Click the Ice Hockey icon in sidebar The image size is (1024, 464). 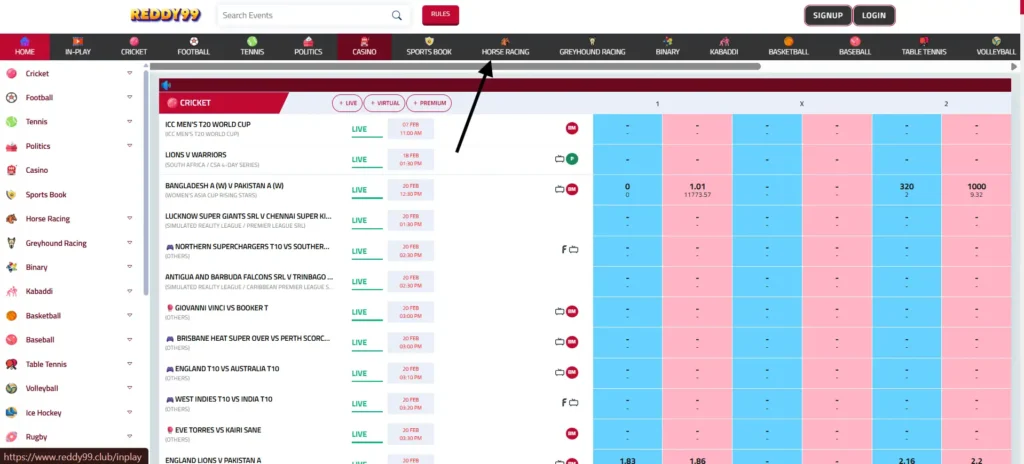[11, 413]
